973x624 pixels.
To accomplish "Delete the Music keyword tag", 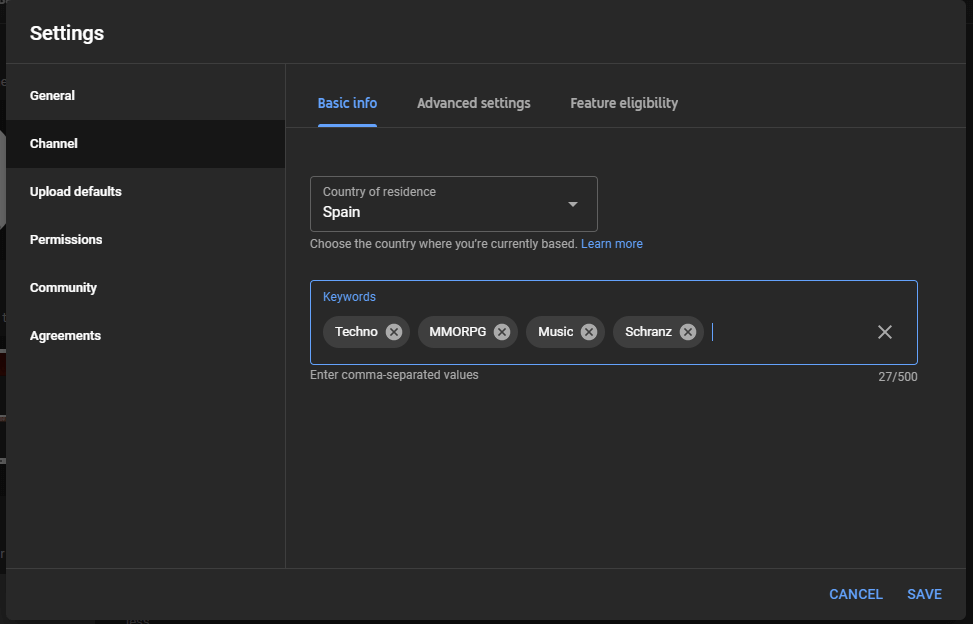I will pyautogui.click(x=589, y=332).
